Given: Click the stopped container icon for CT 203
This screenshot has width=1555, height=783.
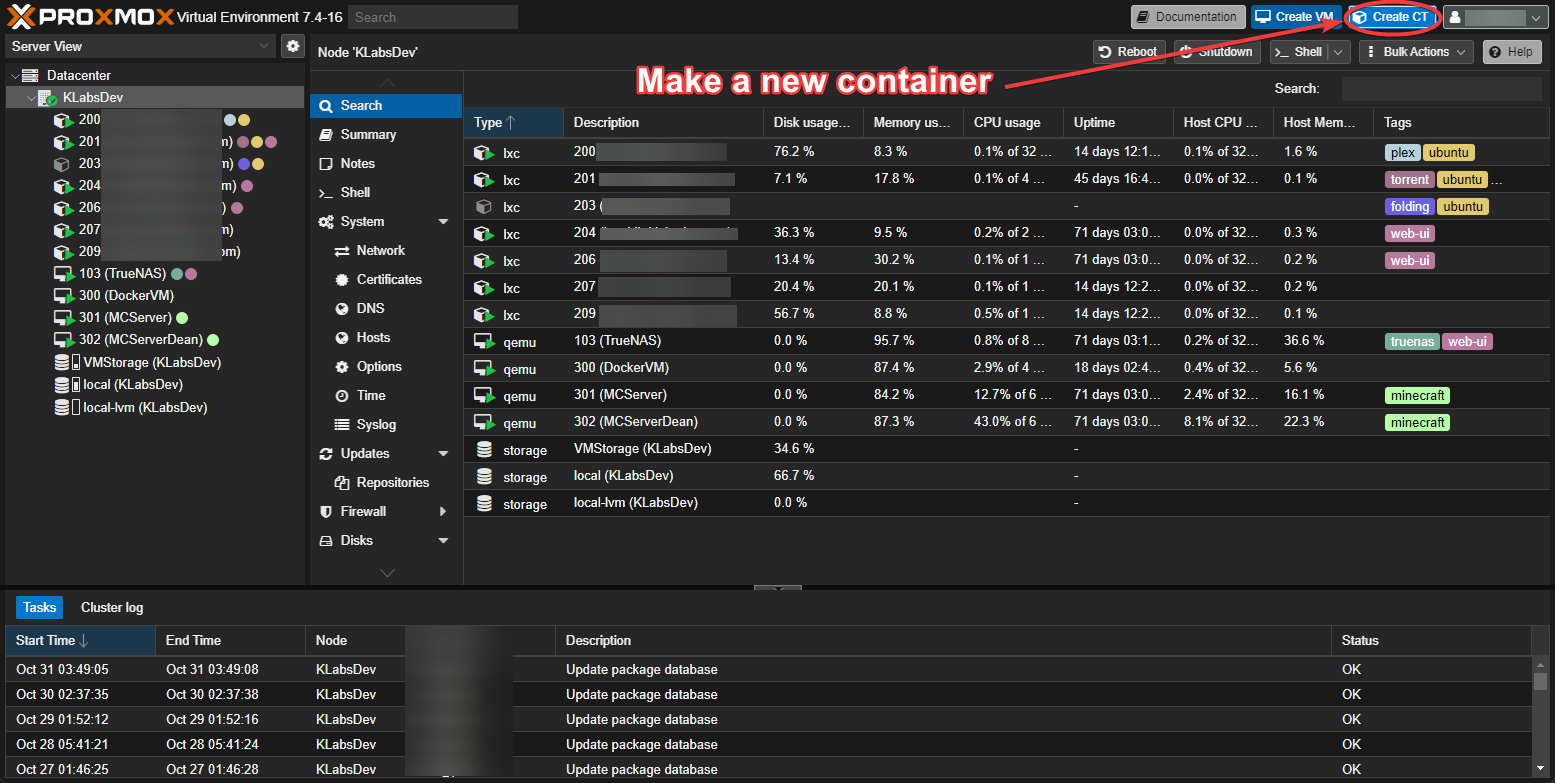Looking at the screenshot, I should pos(63,164).
